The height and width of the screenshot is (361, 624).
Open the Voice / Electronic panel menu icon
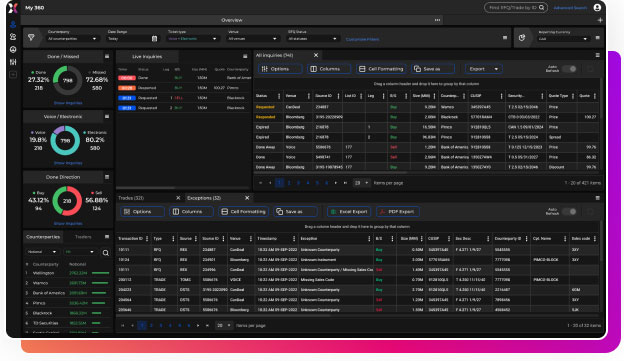107,117
